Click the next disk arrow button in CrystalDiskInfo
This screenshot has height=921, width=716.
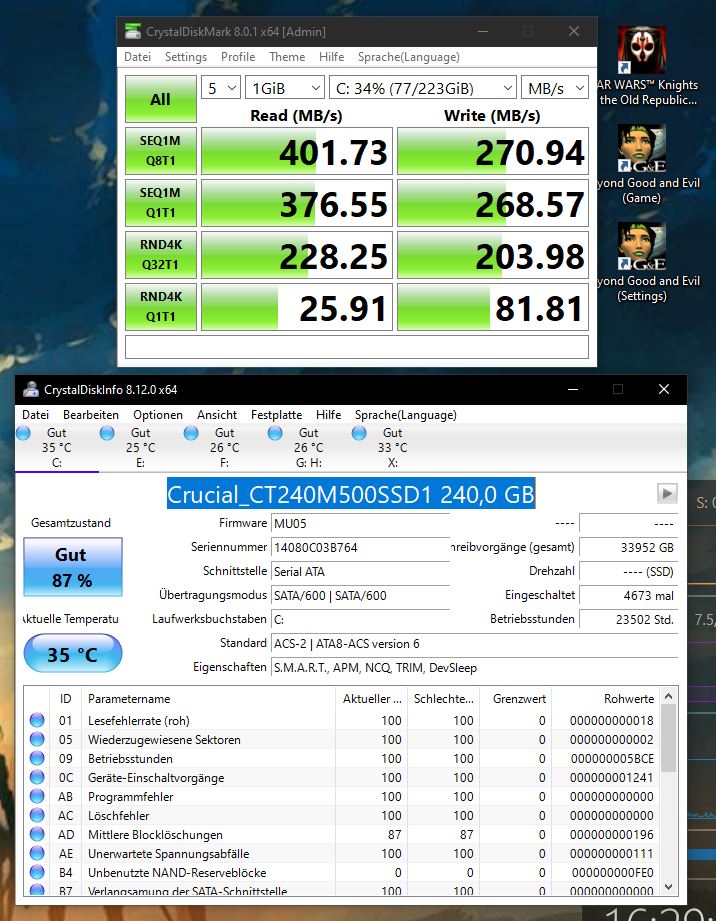click(x=667, y=493)
